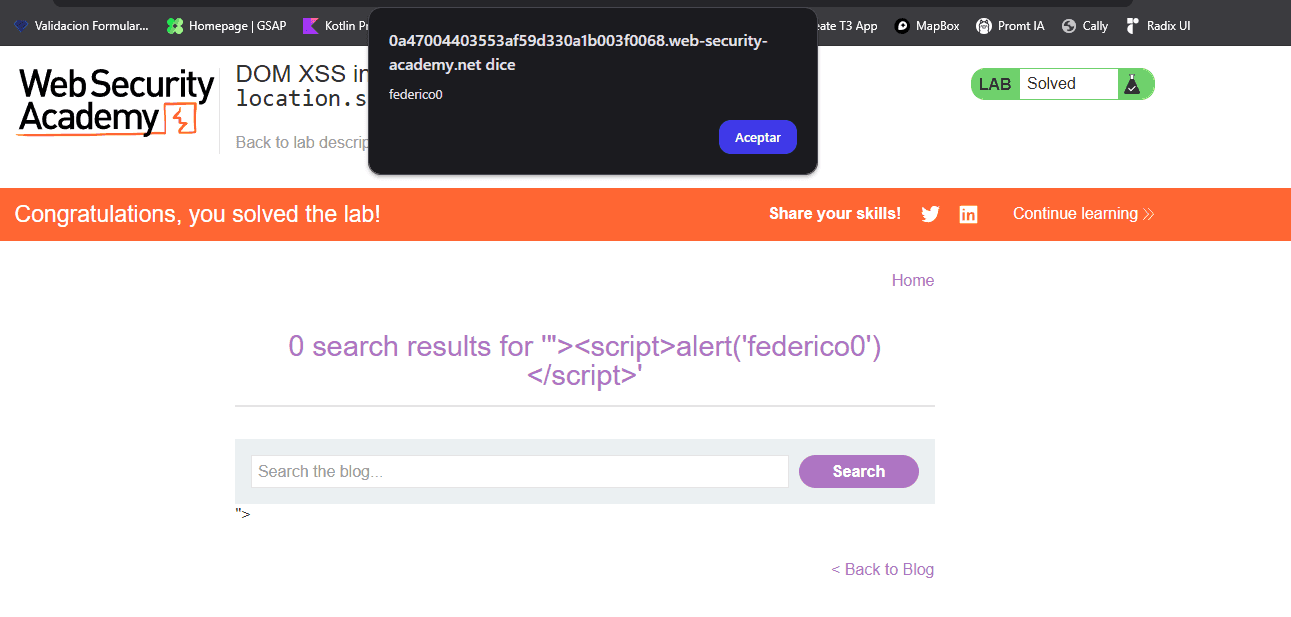Open the Homepage | GSAP bookmark
The image size is (1291, 617).
point(229,26)
